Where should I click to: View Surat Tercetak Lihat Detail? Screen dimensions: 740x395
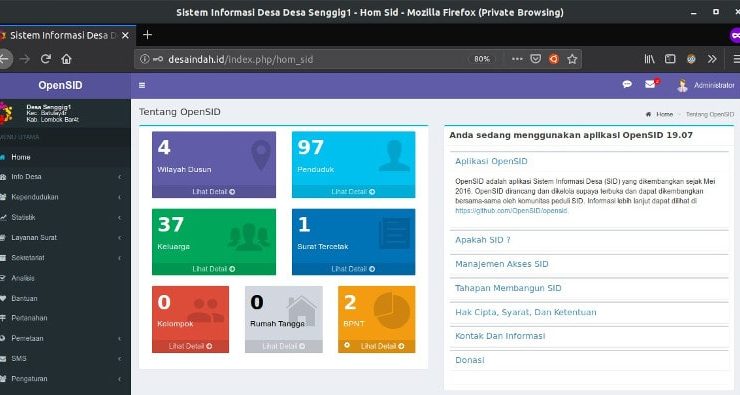click(x=353, y=269)
